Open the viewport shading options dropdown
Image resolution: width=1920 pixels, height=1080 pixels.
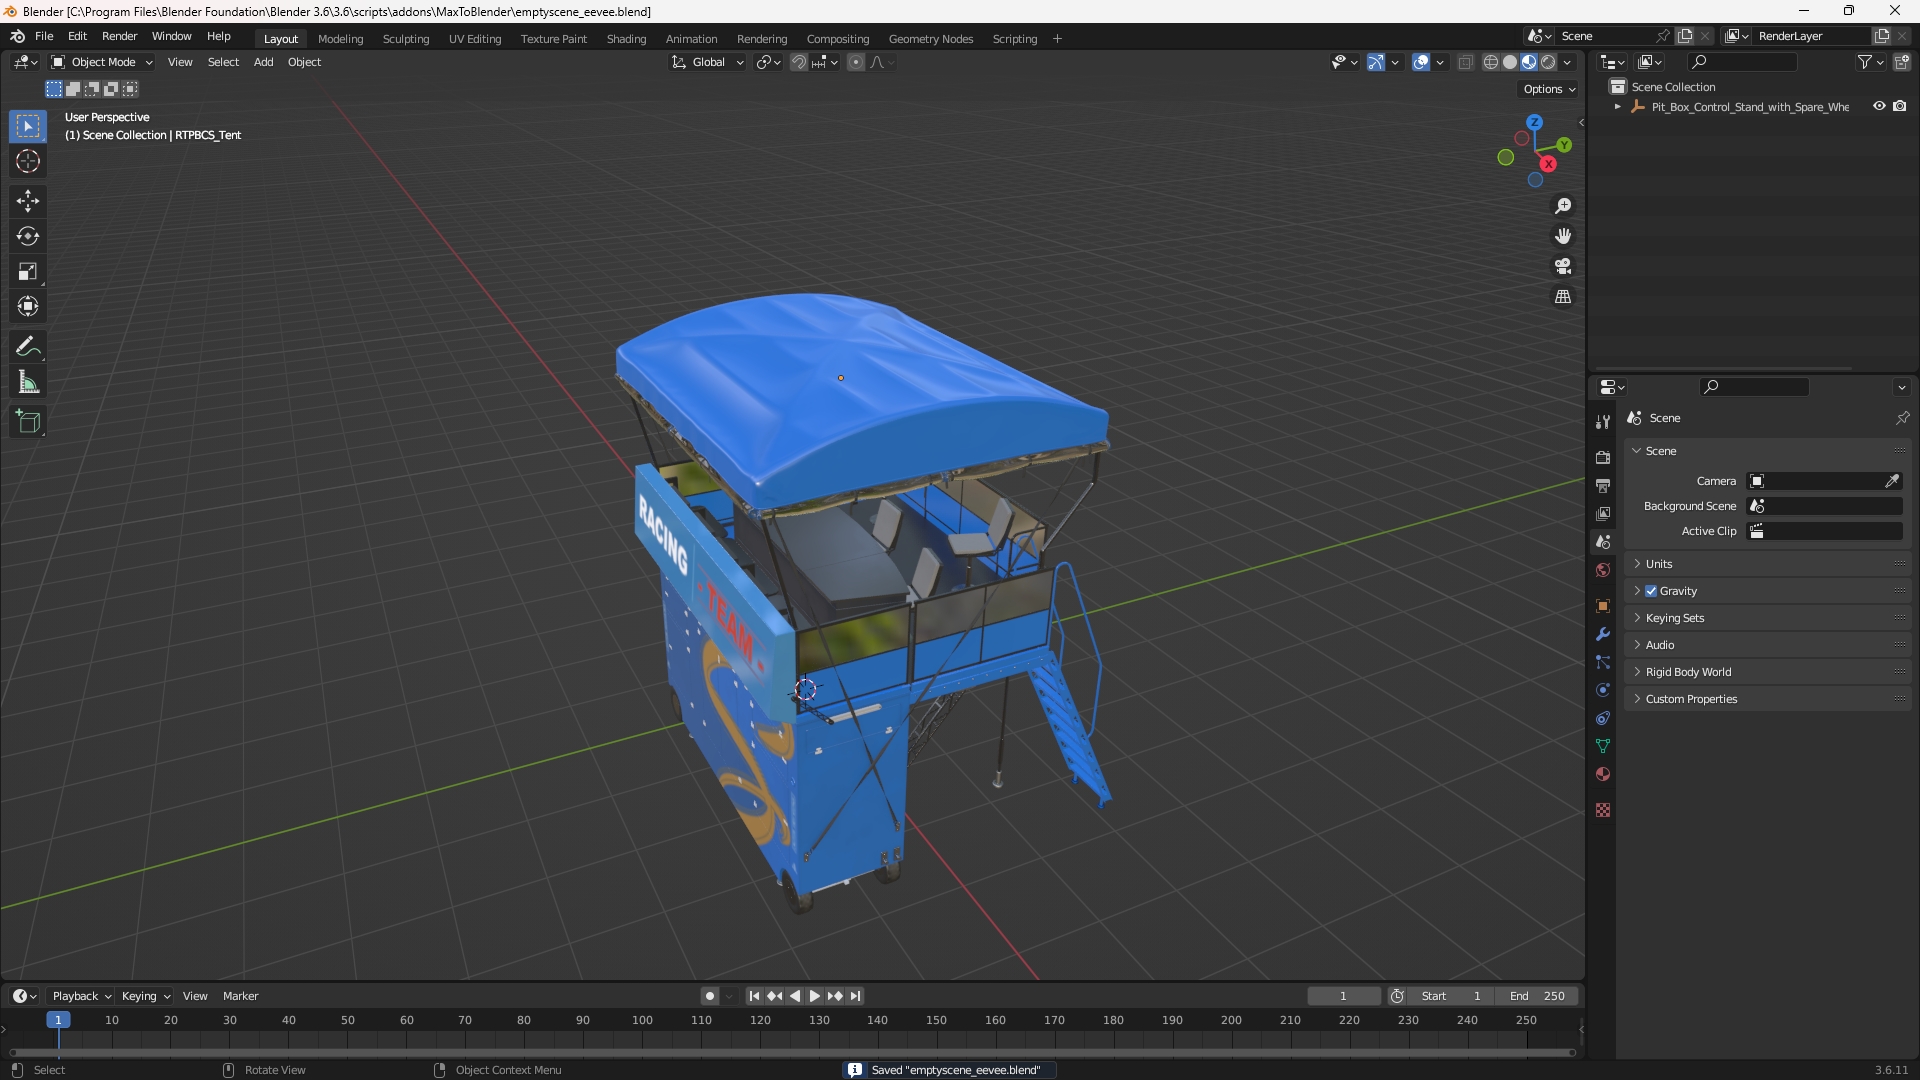pyautogui.click(x=1567, y=62)
